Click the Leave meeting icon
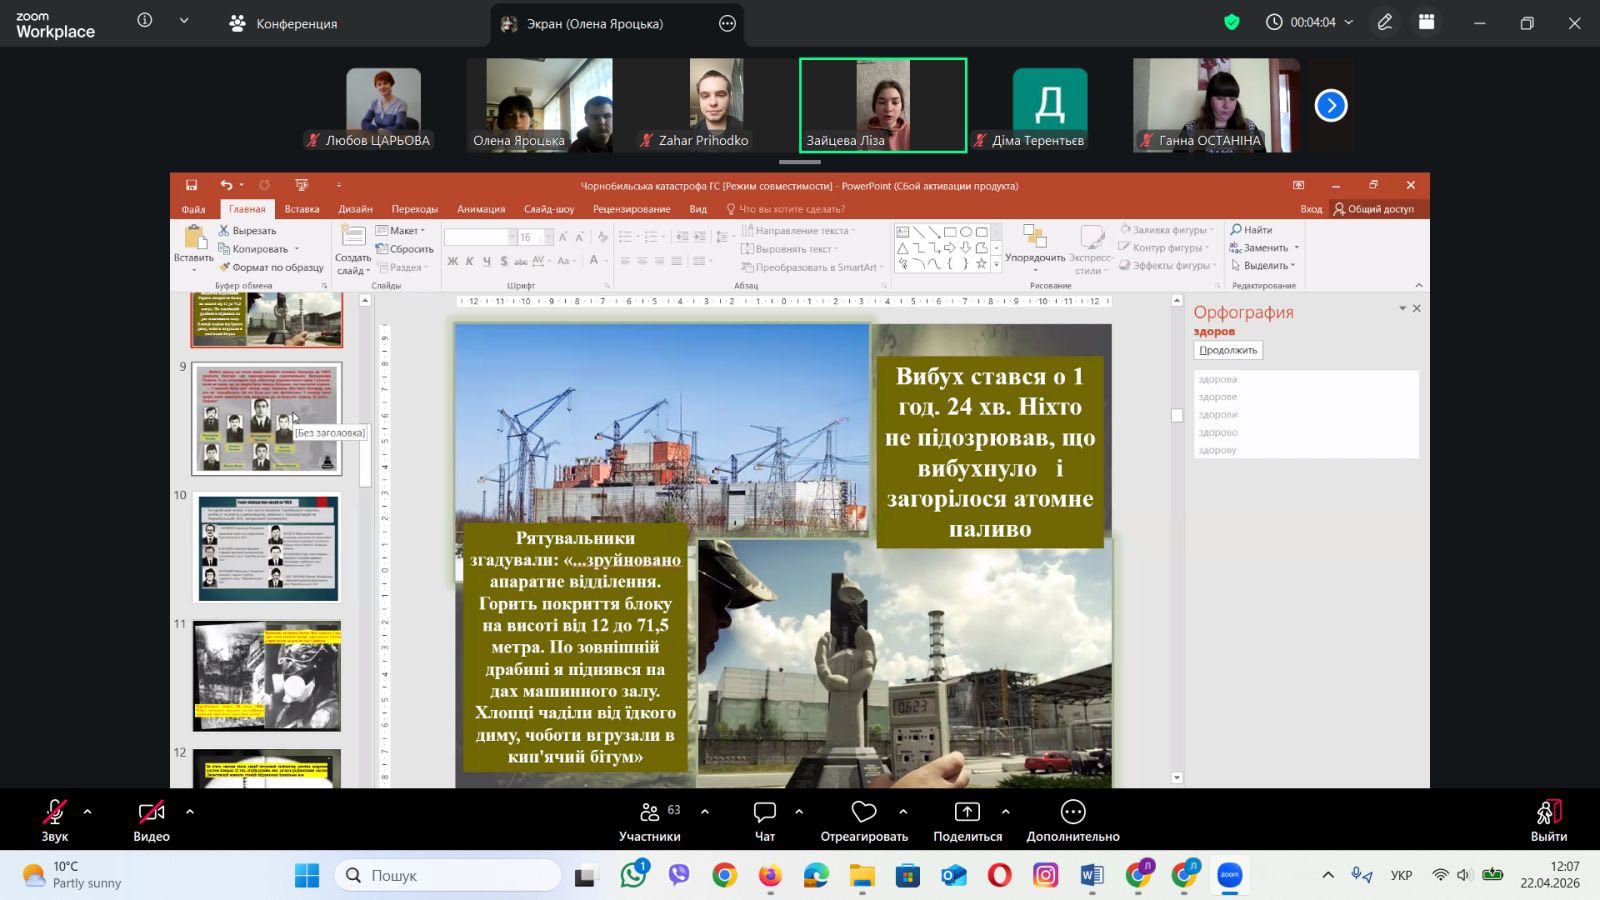Viewport: 1600px width, 900px height. pos(1548,812)
